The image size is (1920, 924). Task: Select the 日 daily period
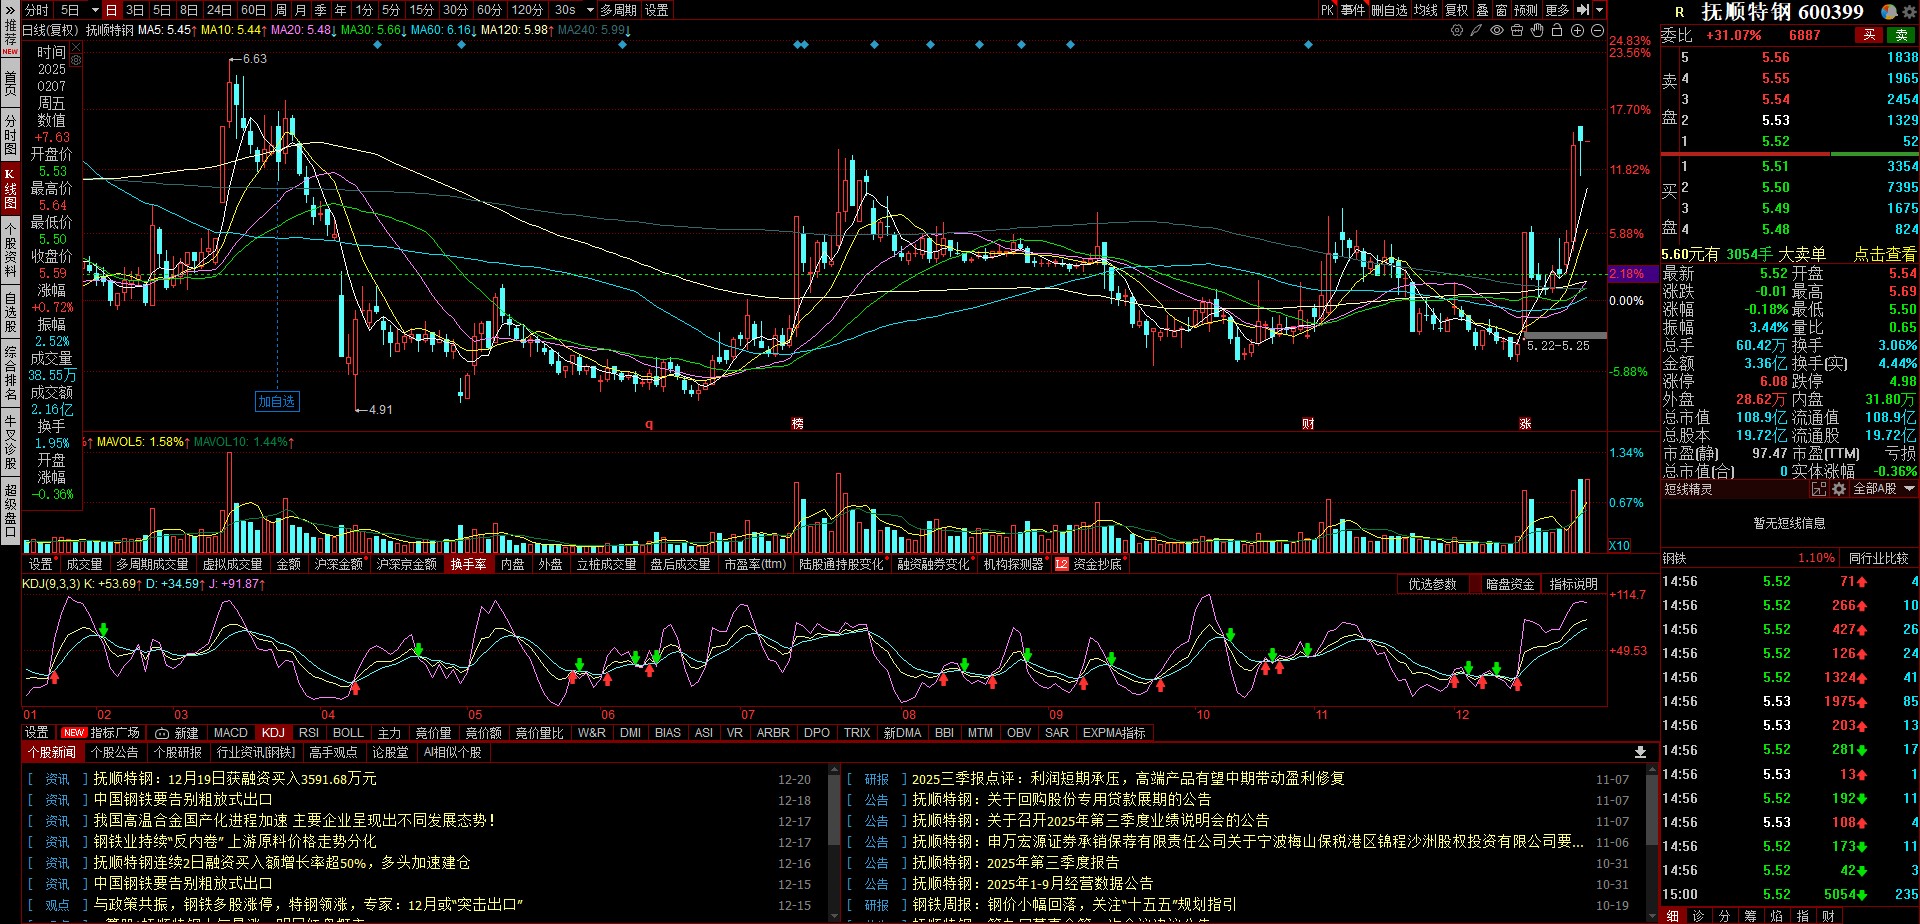pos(111,10)
